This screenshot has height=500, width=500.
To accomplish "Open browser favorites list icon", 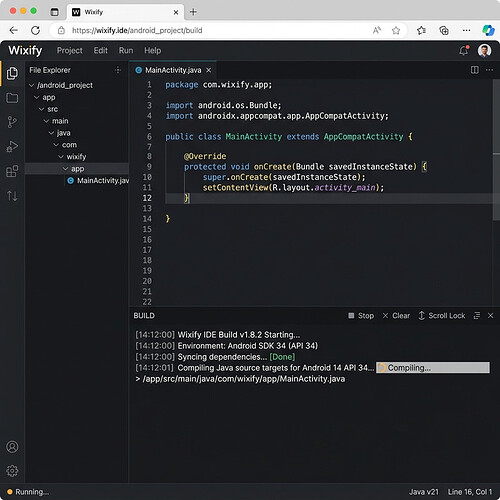I will coord(421,30).
